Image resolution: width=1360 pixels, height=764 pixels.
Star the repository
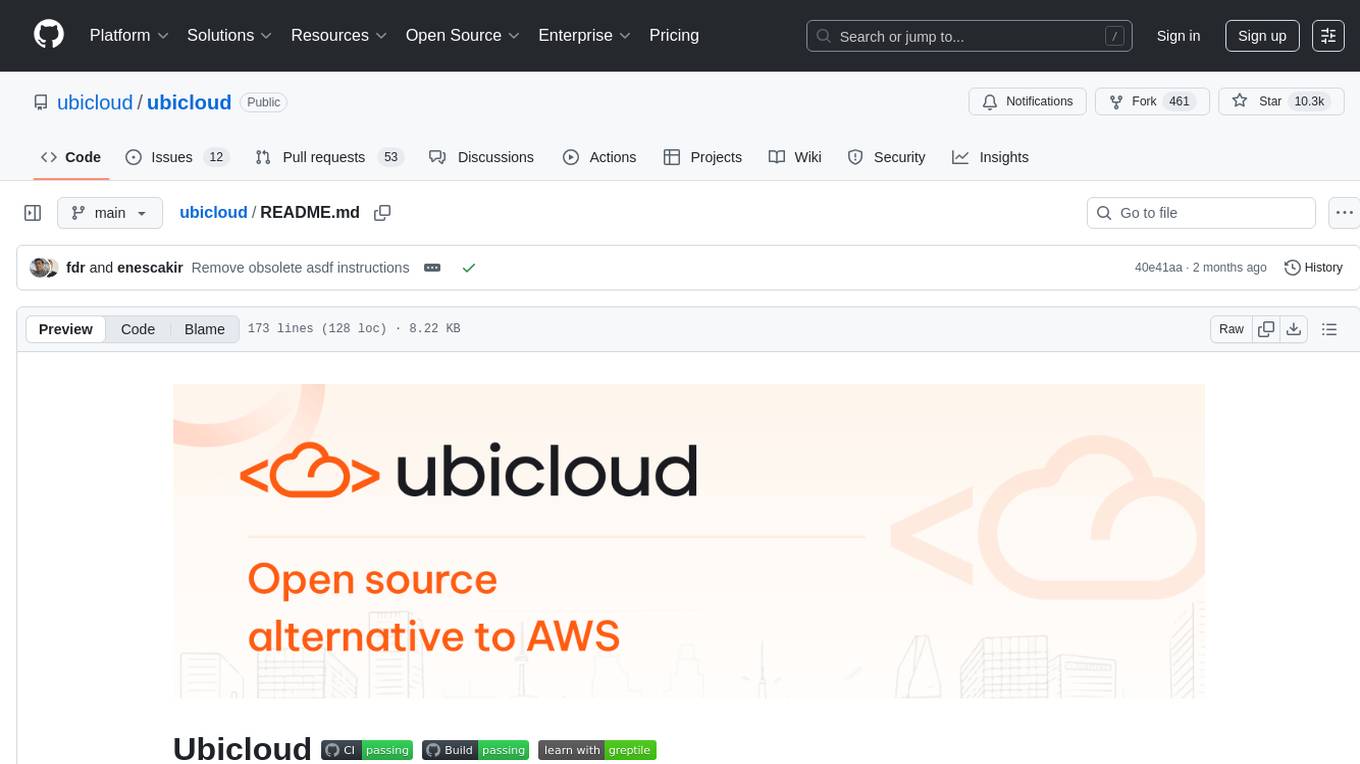(1281, 101)
